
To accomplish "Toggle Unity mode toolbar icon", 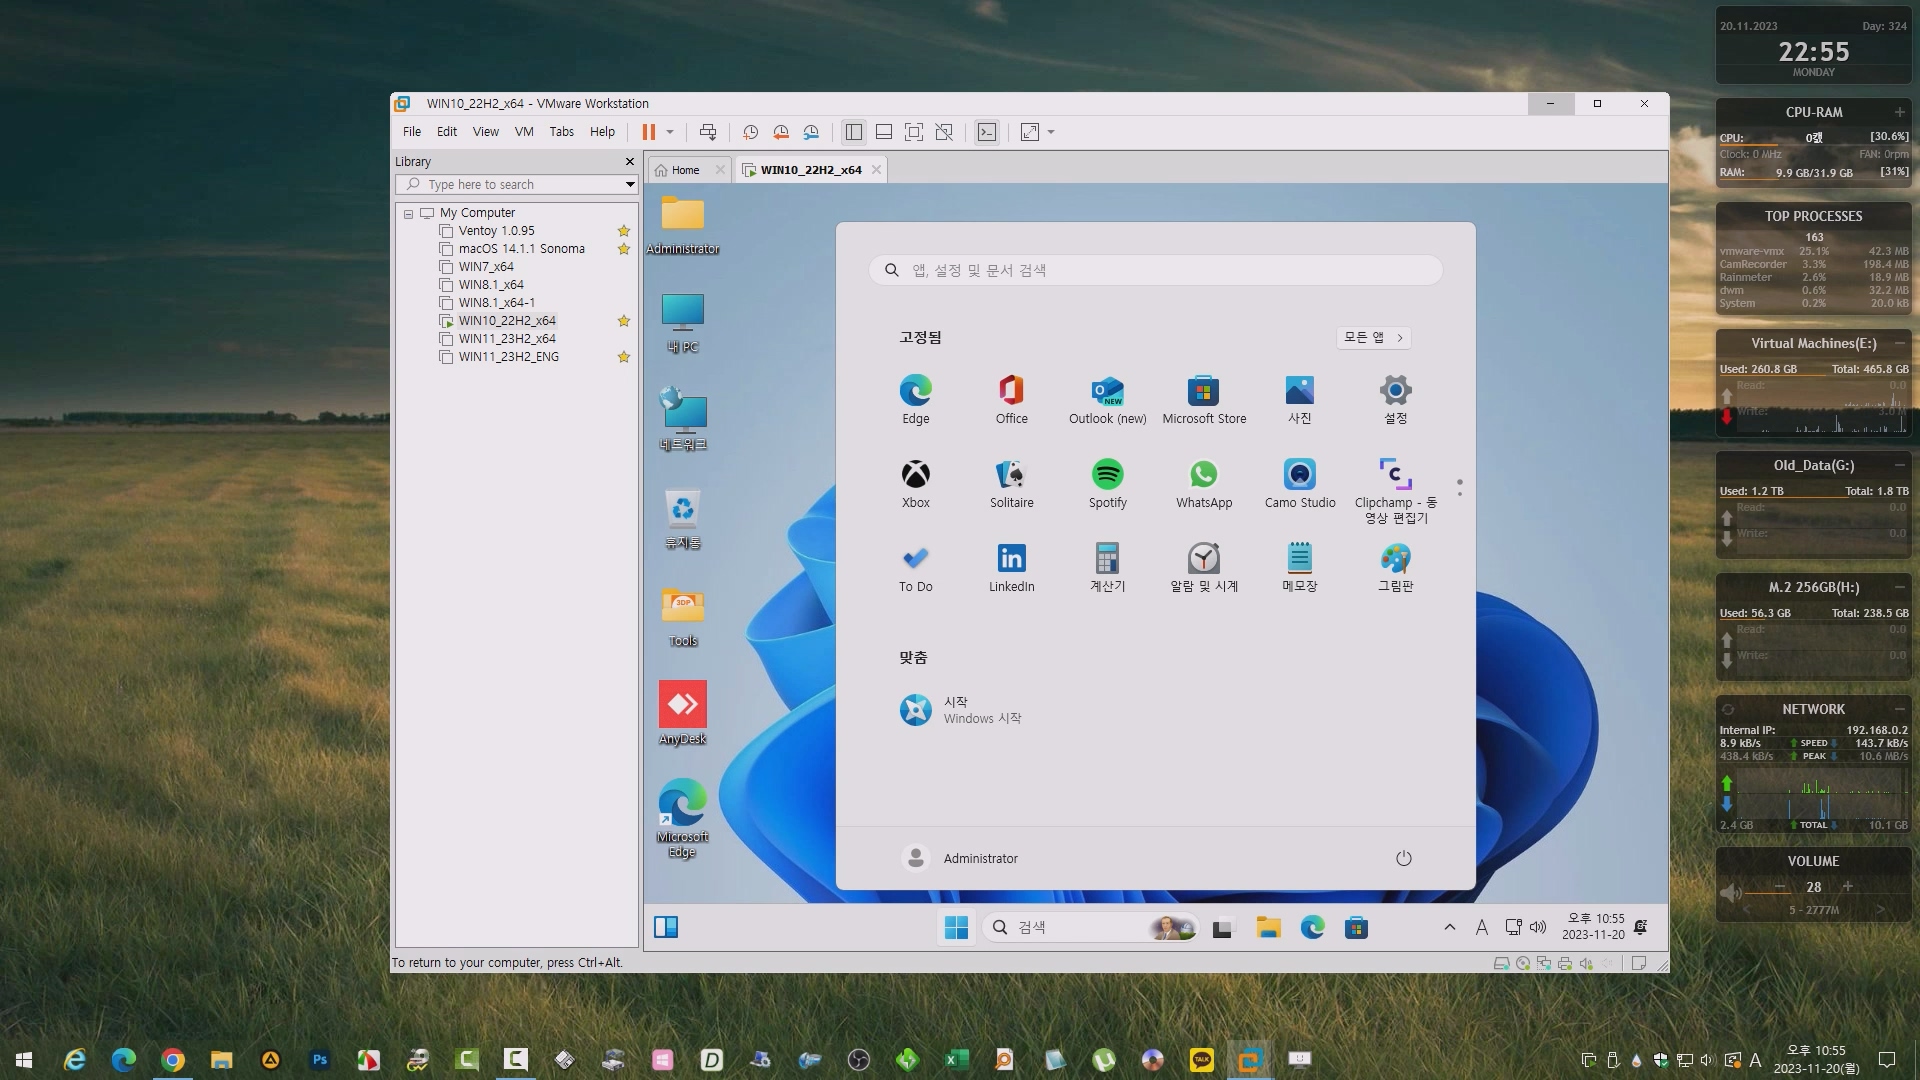I will coord(944,132).
